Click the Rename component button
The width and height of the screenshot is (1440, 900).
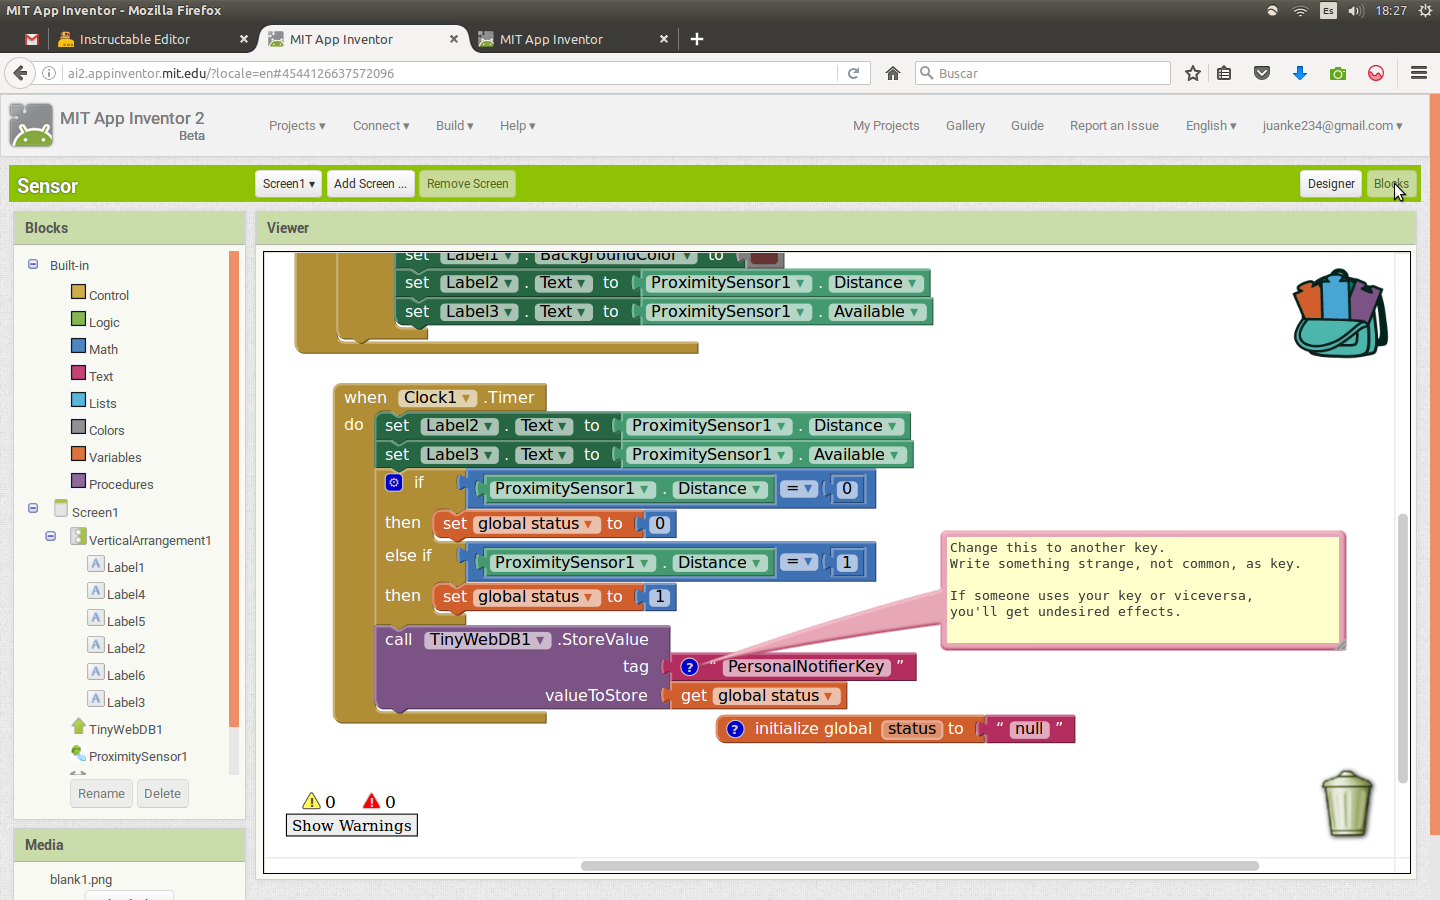[101, 794]
